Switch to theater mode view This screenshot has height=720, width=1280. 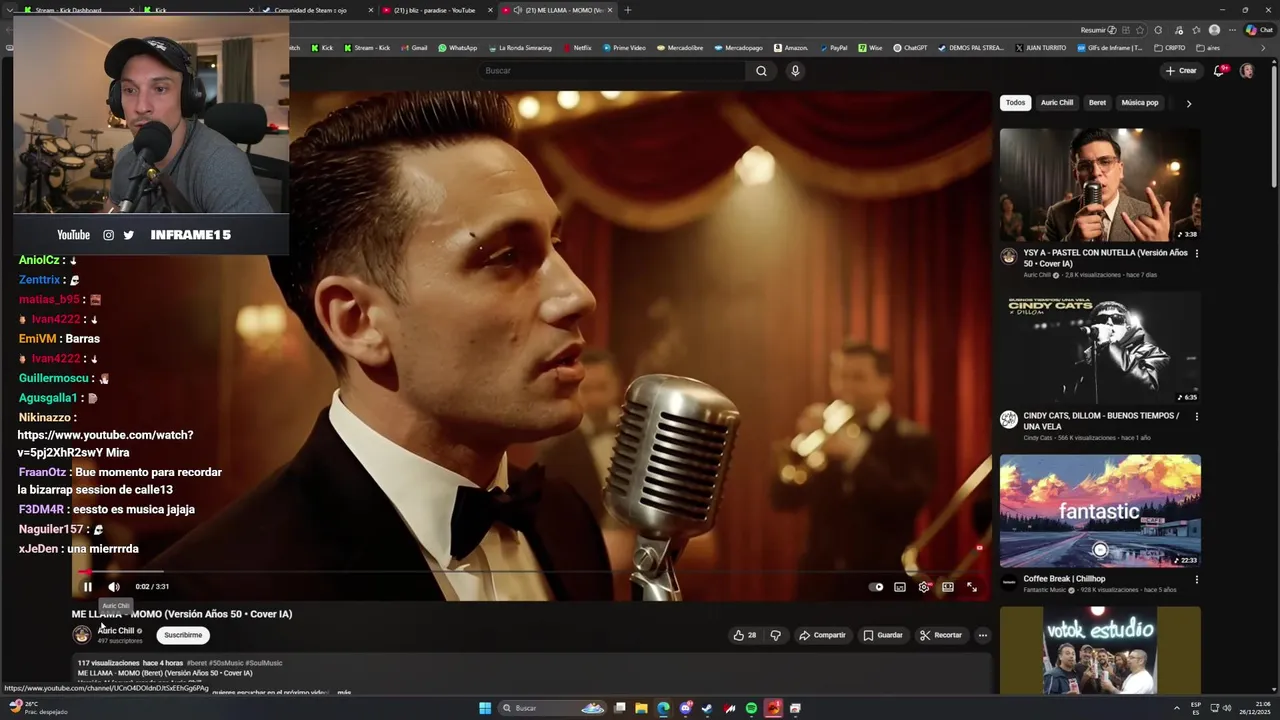pos(948,587)
